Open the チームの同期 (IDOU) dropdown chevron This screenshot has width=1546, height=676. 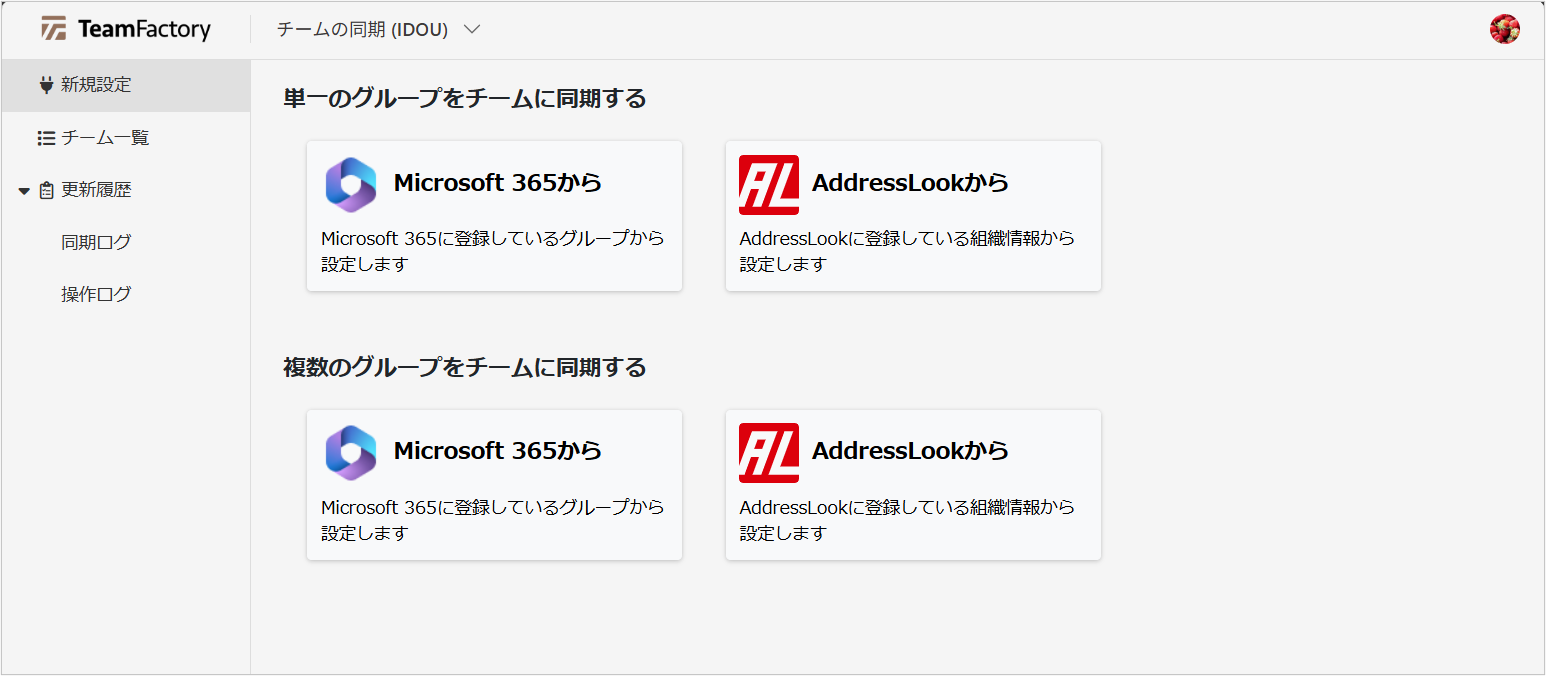click(472, 30)
